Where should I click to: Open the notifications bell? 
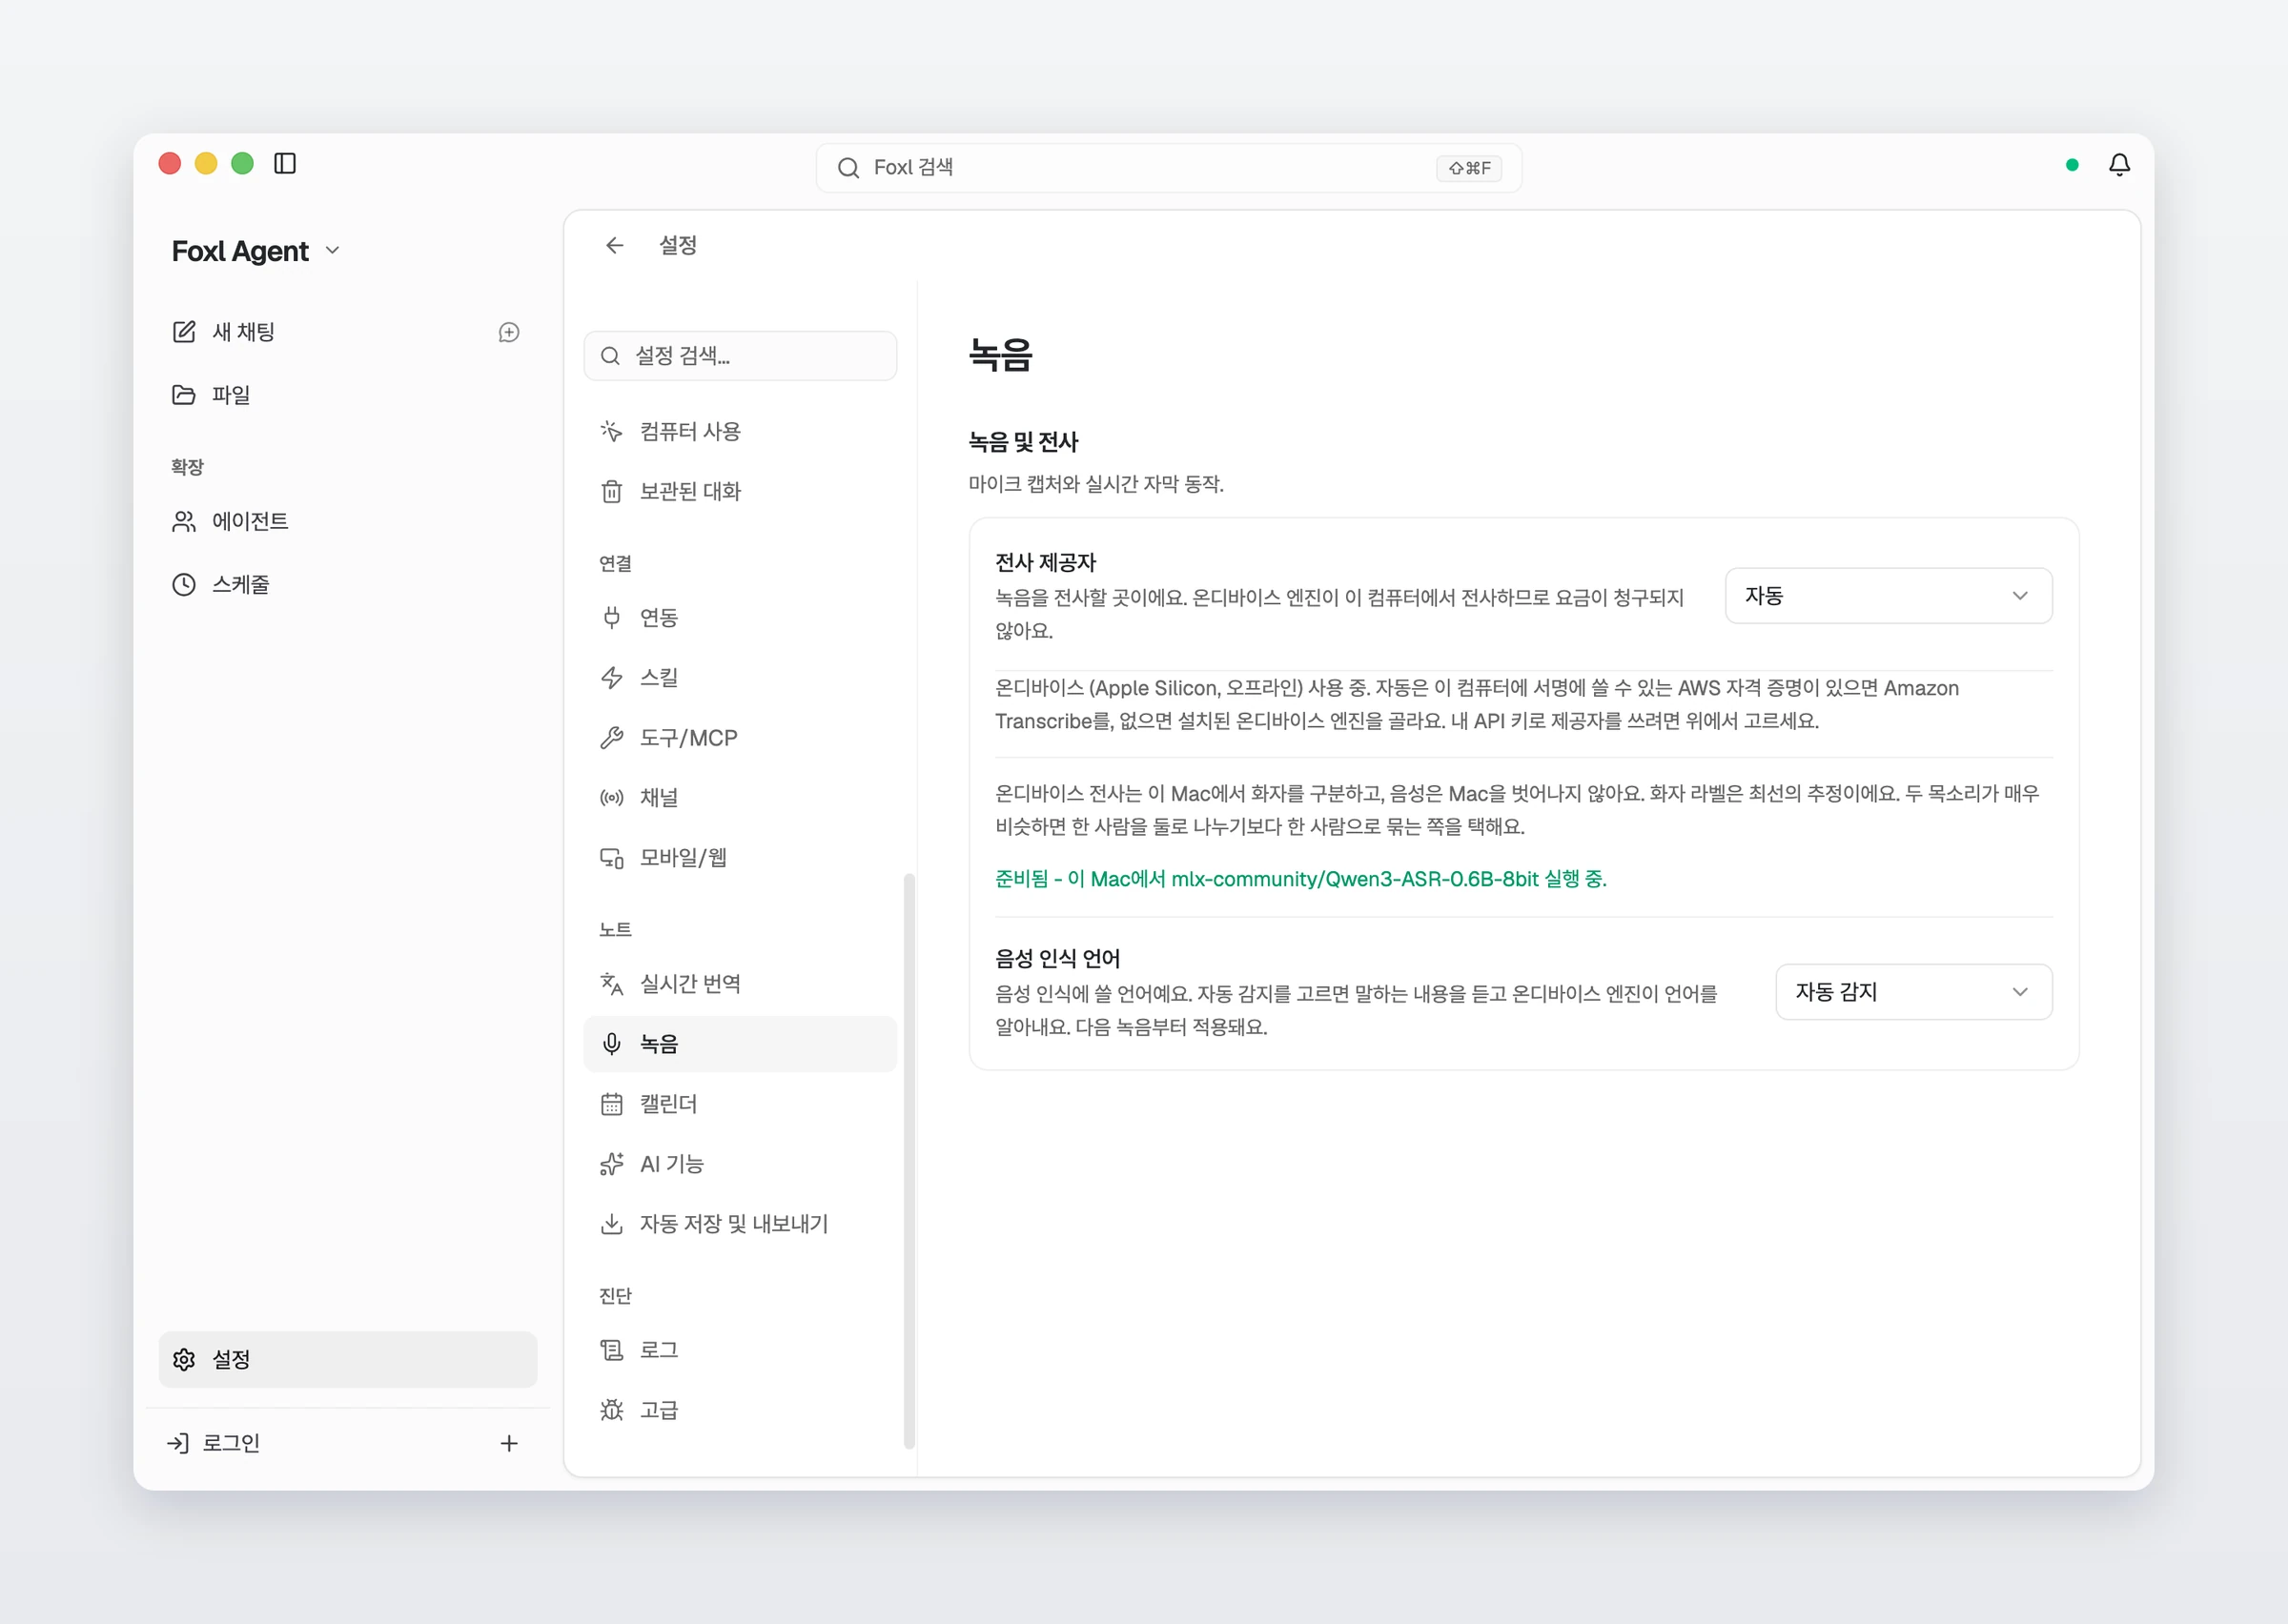(x=2119, y=165)
